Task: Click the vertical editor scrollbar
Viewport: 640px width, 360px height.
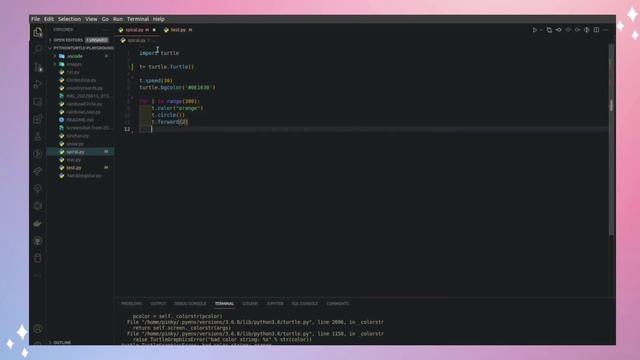Action: [611, 141]
